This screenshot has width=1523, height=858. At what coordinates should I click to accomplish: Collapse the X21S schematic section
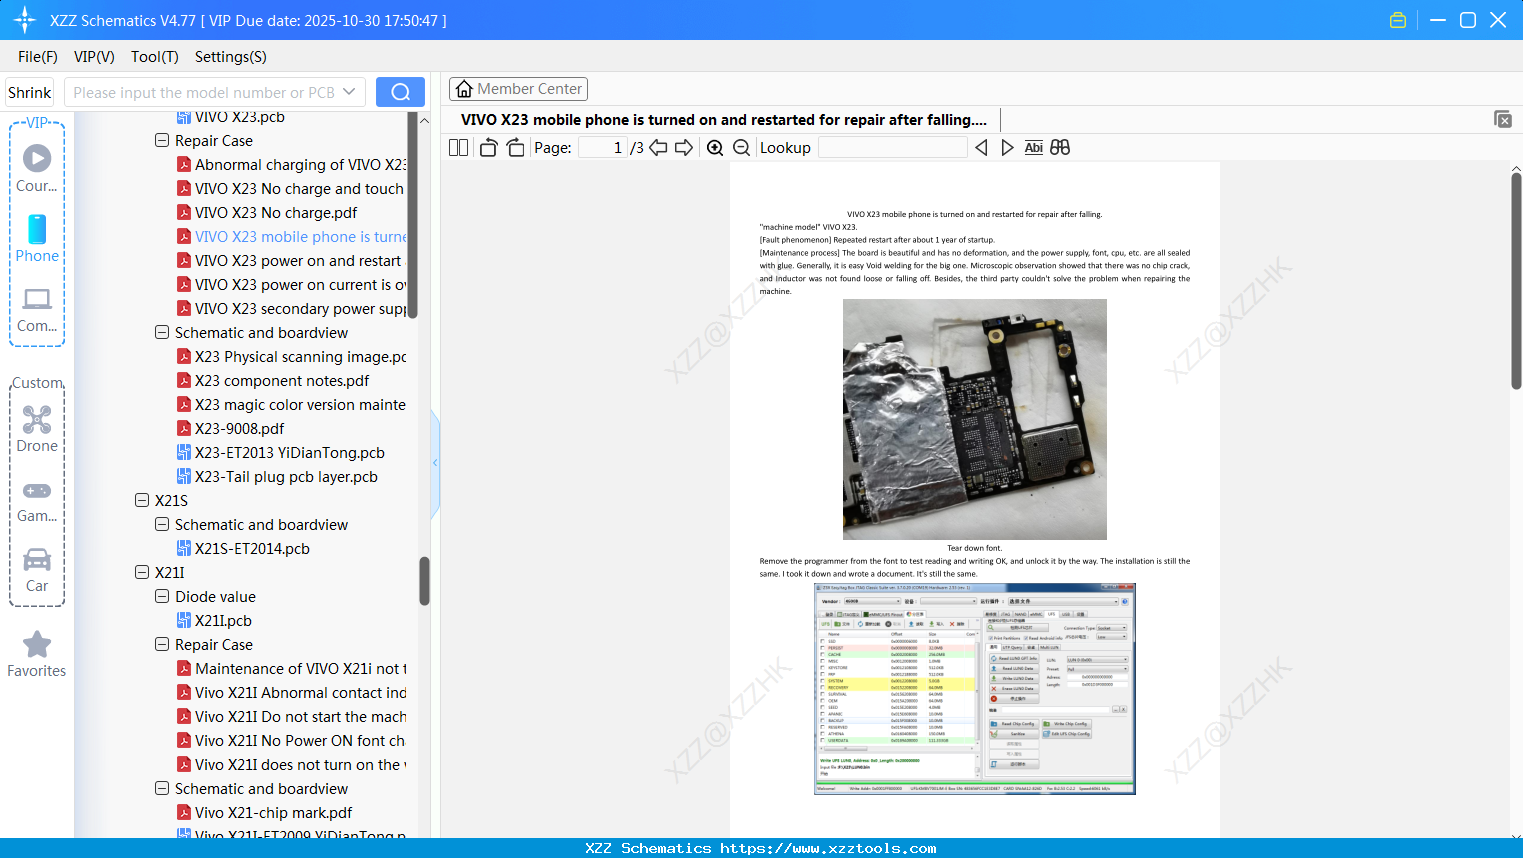pos(141,500)
